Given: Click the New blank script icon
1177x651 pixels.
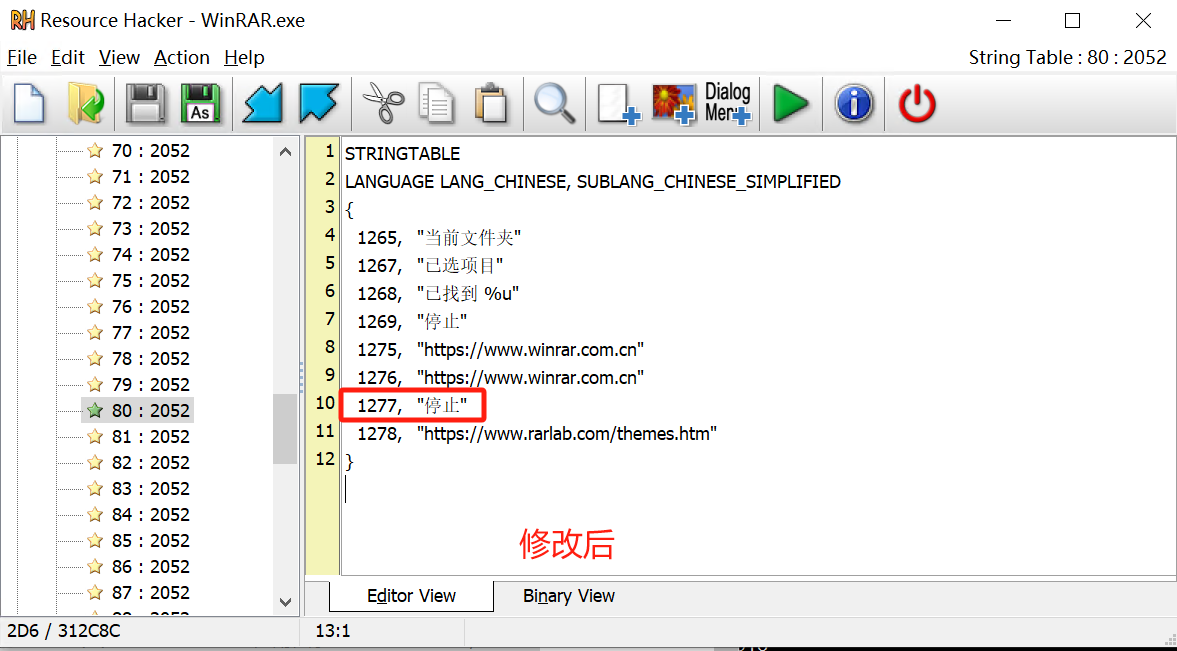Looking at the screenshot, I should (x=29, y=103).
